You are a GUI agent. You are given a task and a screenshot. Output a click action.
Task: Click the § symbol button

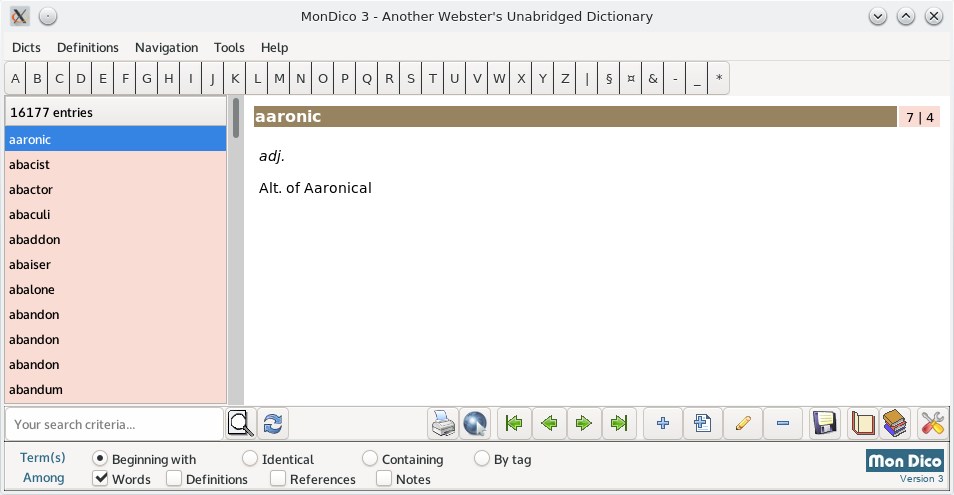coord(609,78)
